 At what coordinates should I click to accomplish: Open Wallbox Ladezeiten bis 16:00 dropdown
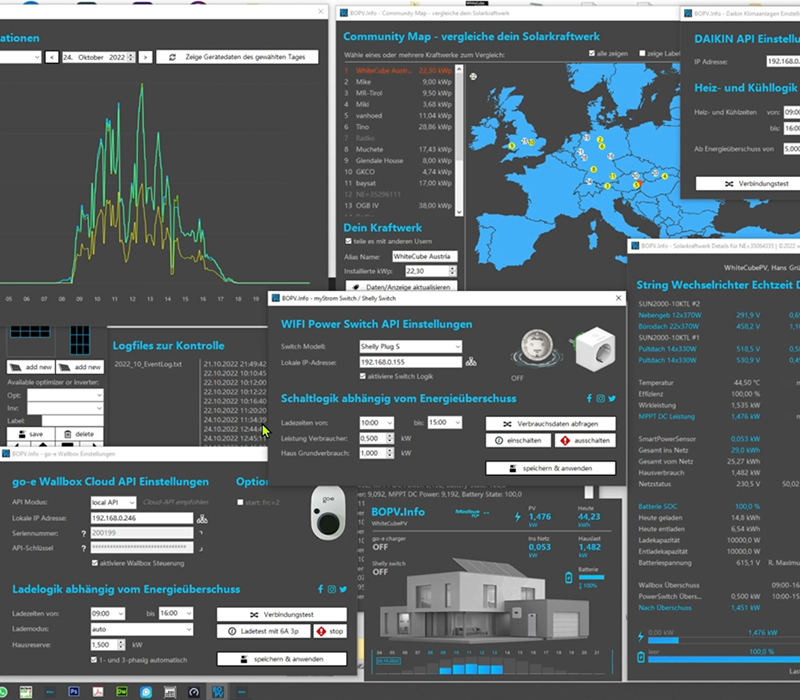click(176, 613)
